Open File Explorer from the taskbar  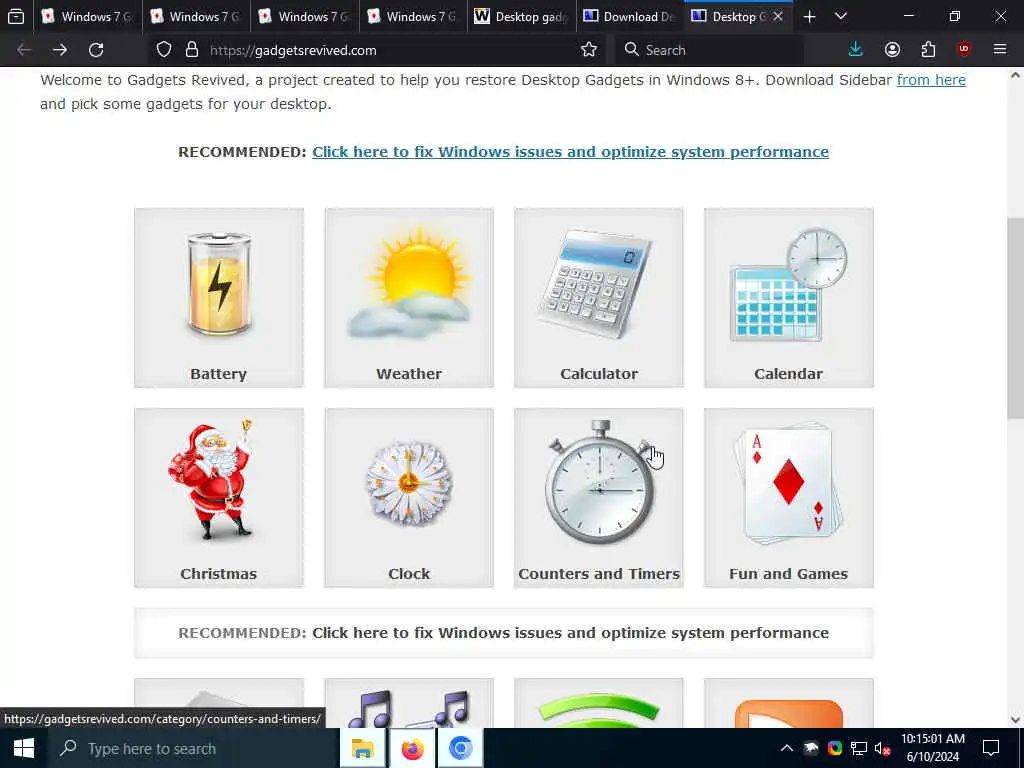click(362, 748)
